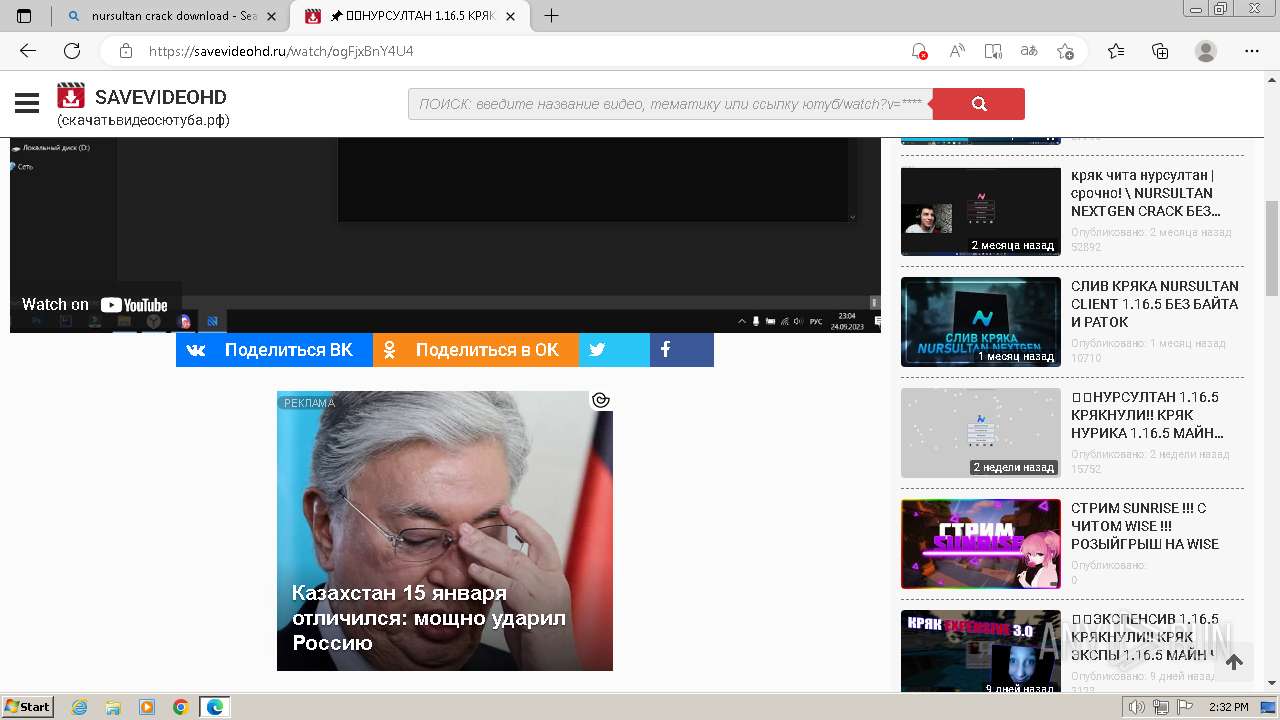This screenshot has width=1280, height=720.
Task: Focus the video search input field
Action: (x=670, y=104)
